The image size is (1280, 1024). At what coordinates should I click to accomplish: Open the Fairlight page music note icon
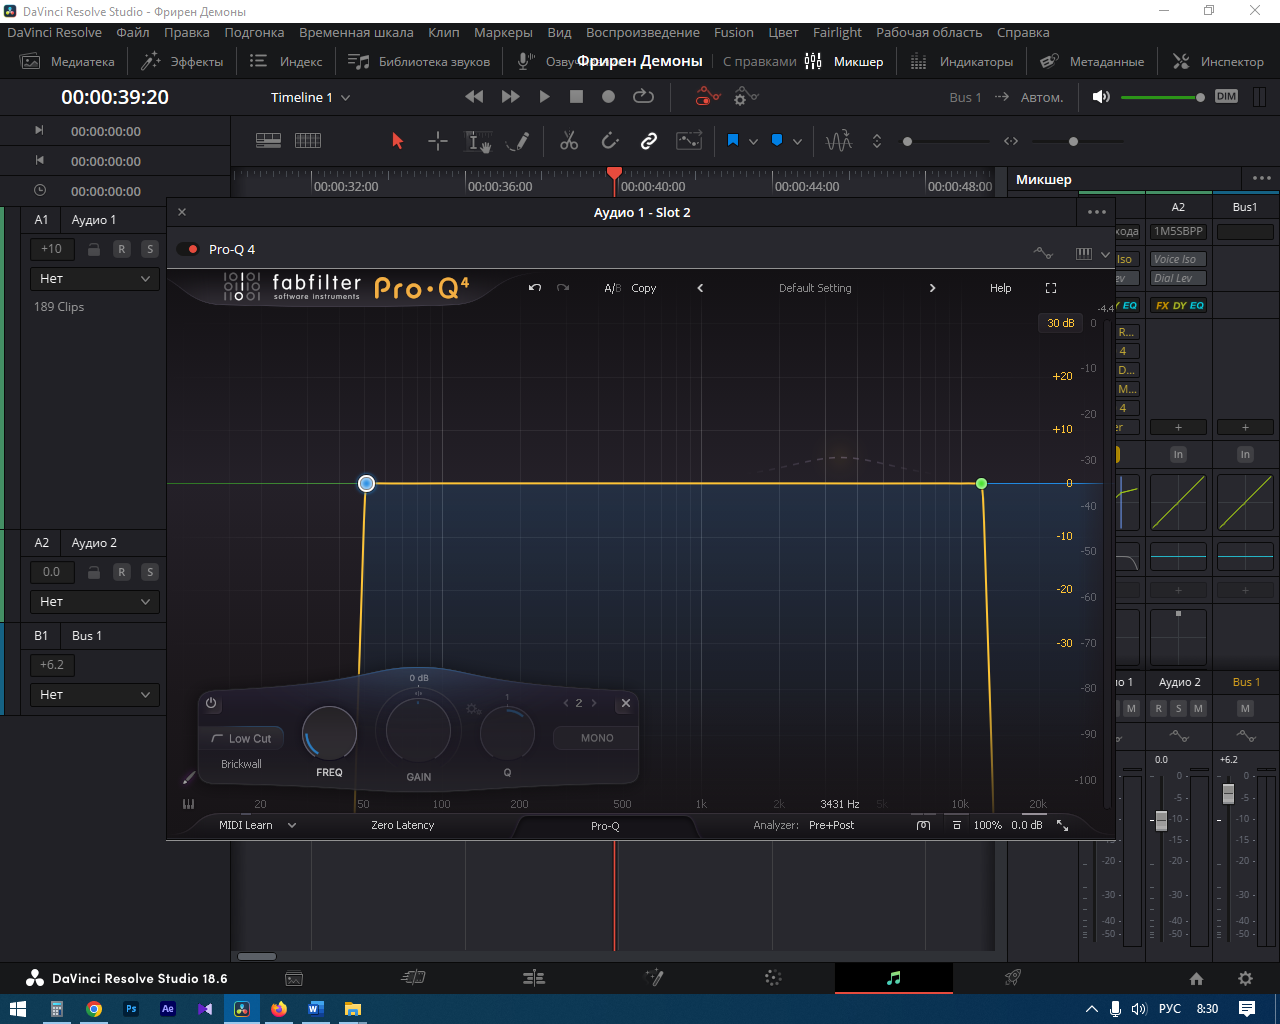coord(893,978)
